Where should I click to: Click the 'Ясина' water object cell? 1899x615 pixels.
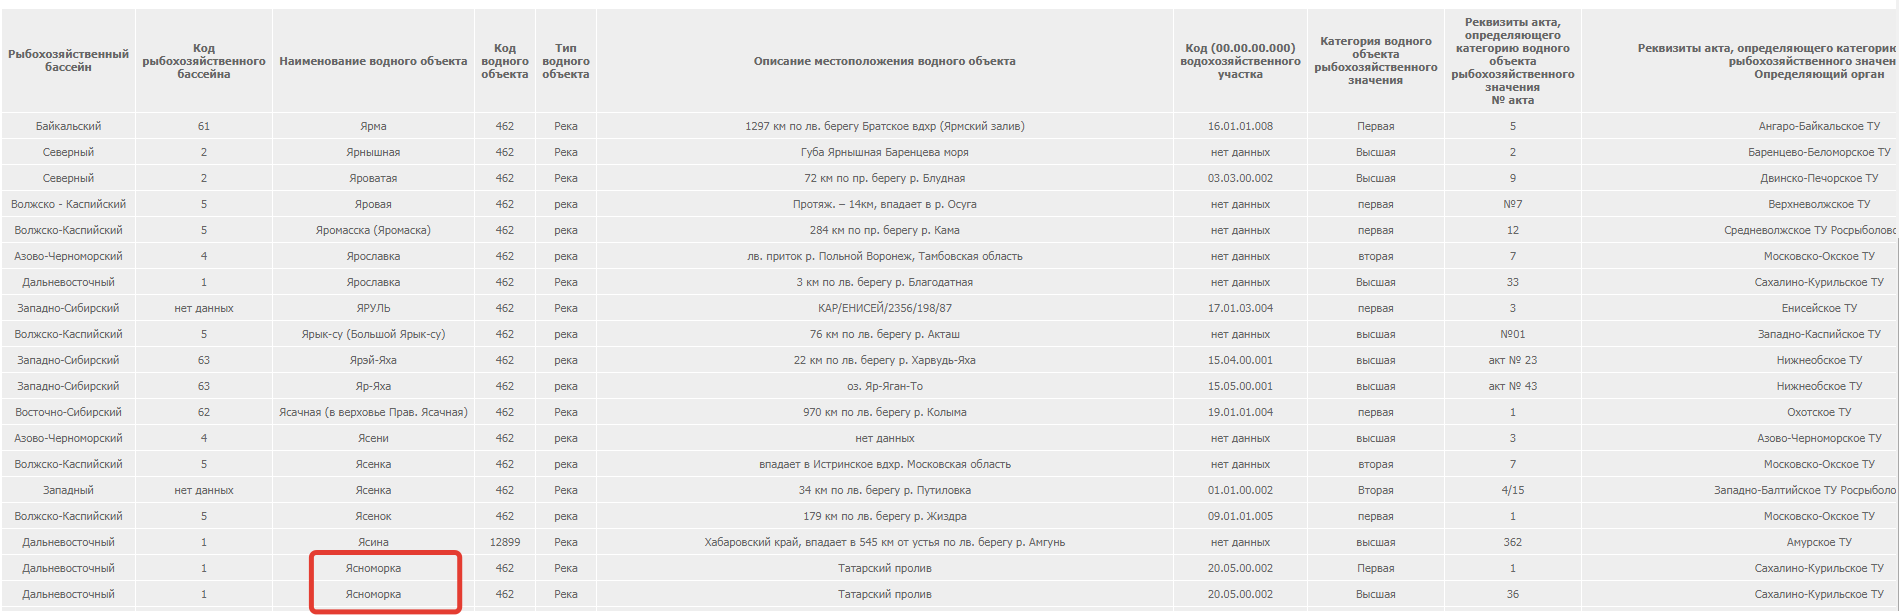(373, 542)
